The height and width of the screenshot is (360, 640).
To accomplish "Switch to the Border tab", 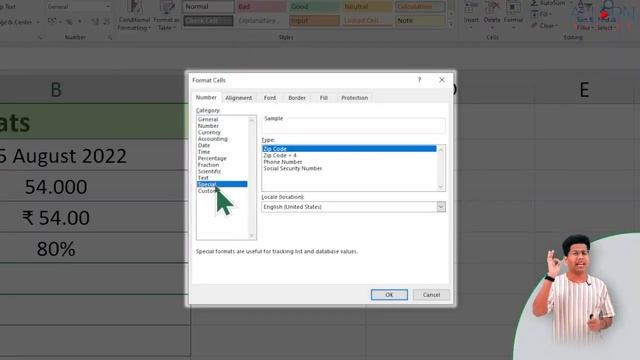I will click(297, 98).
